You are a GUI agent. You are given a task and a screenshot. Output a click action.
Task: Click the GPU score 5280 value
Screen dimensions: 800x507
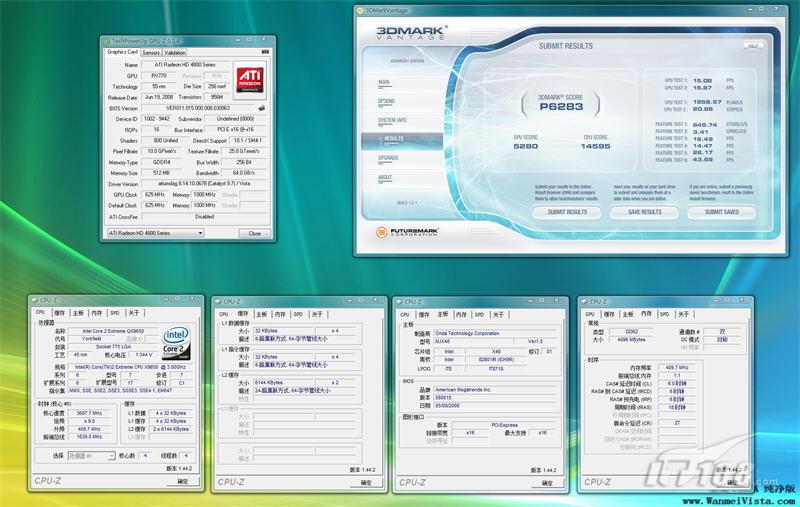click(526, 146)
